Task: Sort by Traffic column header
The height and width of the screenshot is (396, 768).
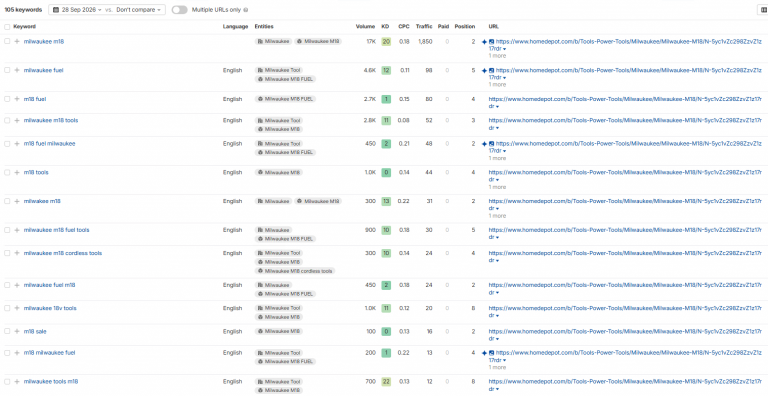Action: 424,26
